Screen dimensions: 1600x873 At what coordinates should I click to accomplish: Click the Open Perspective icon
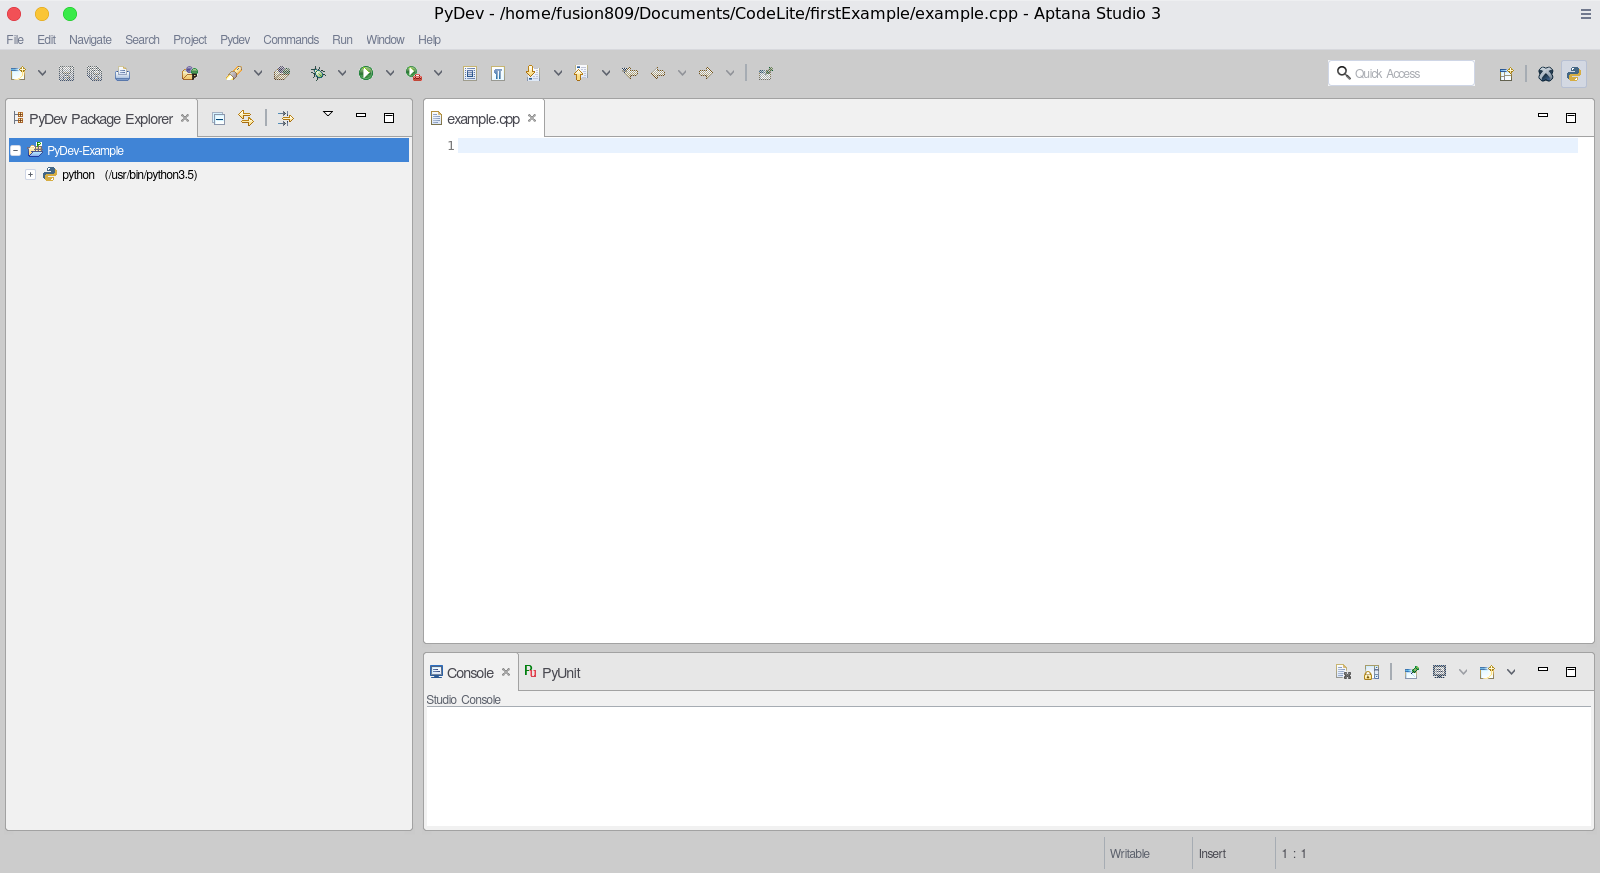[x=1506, y=74]
